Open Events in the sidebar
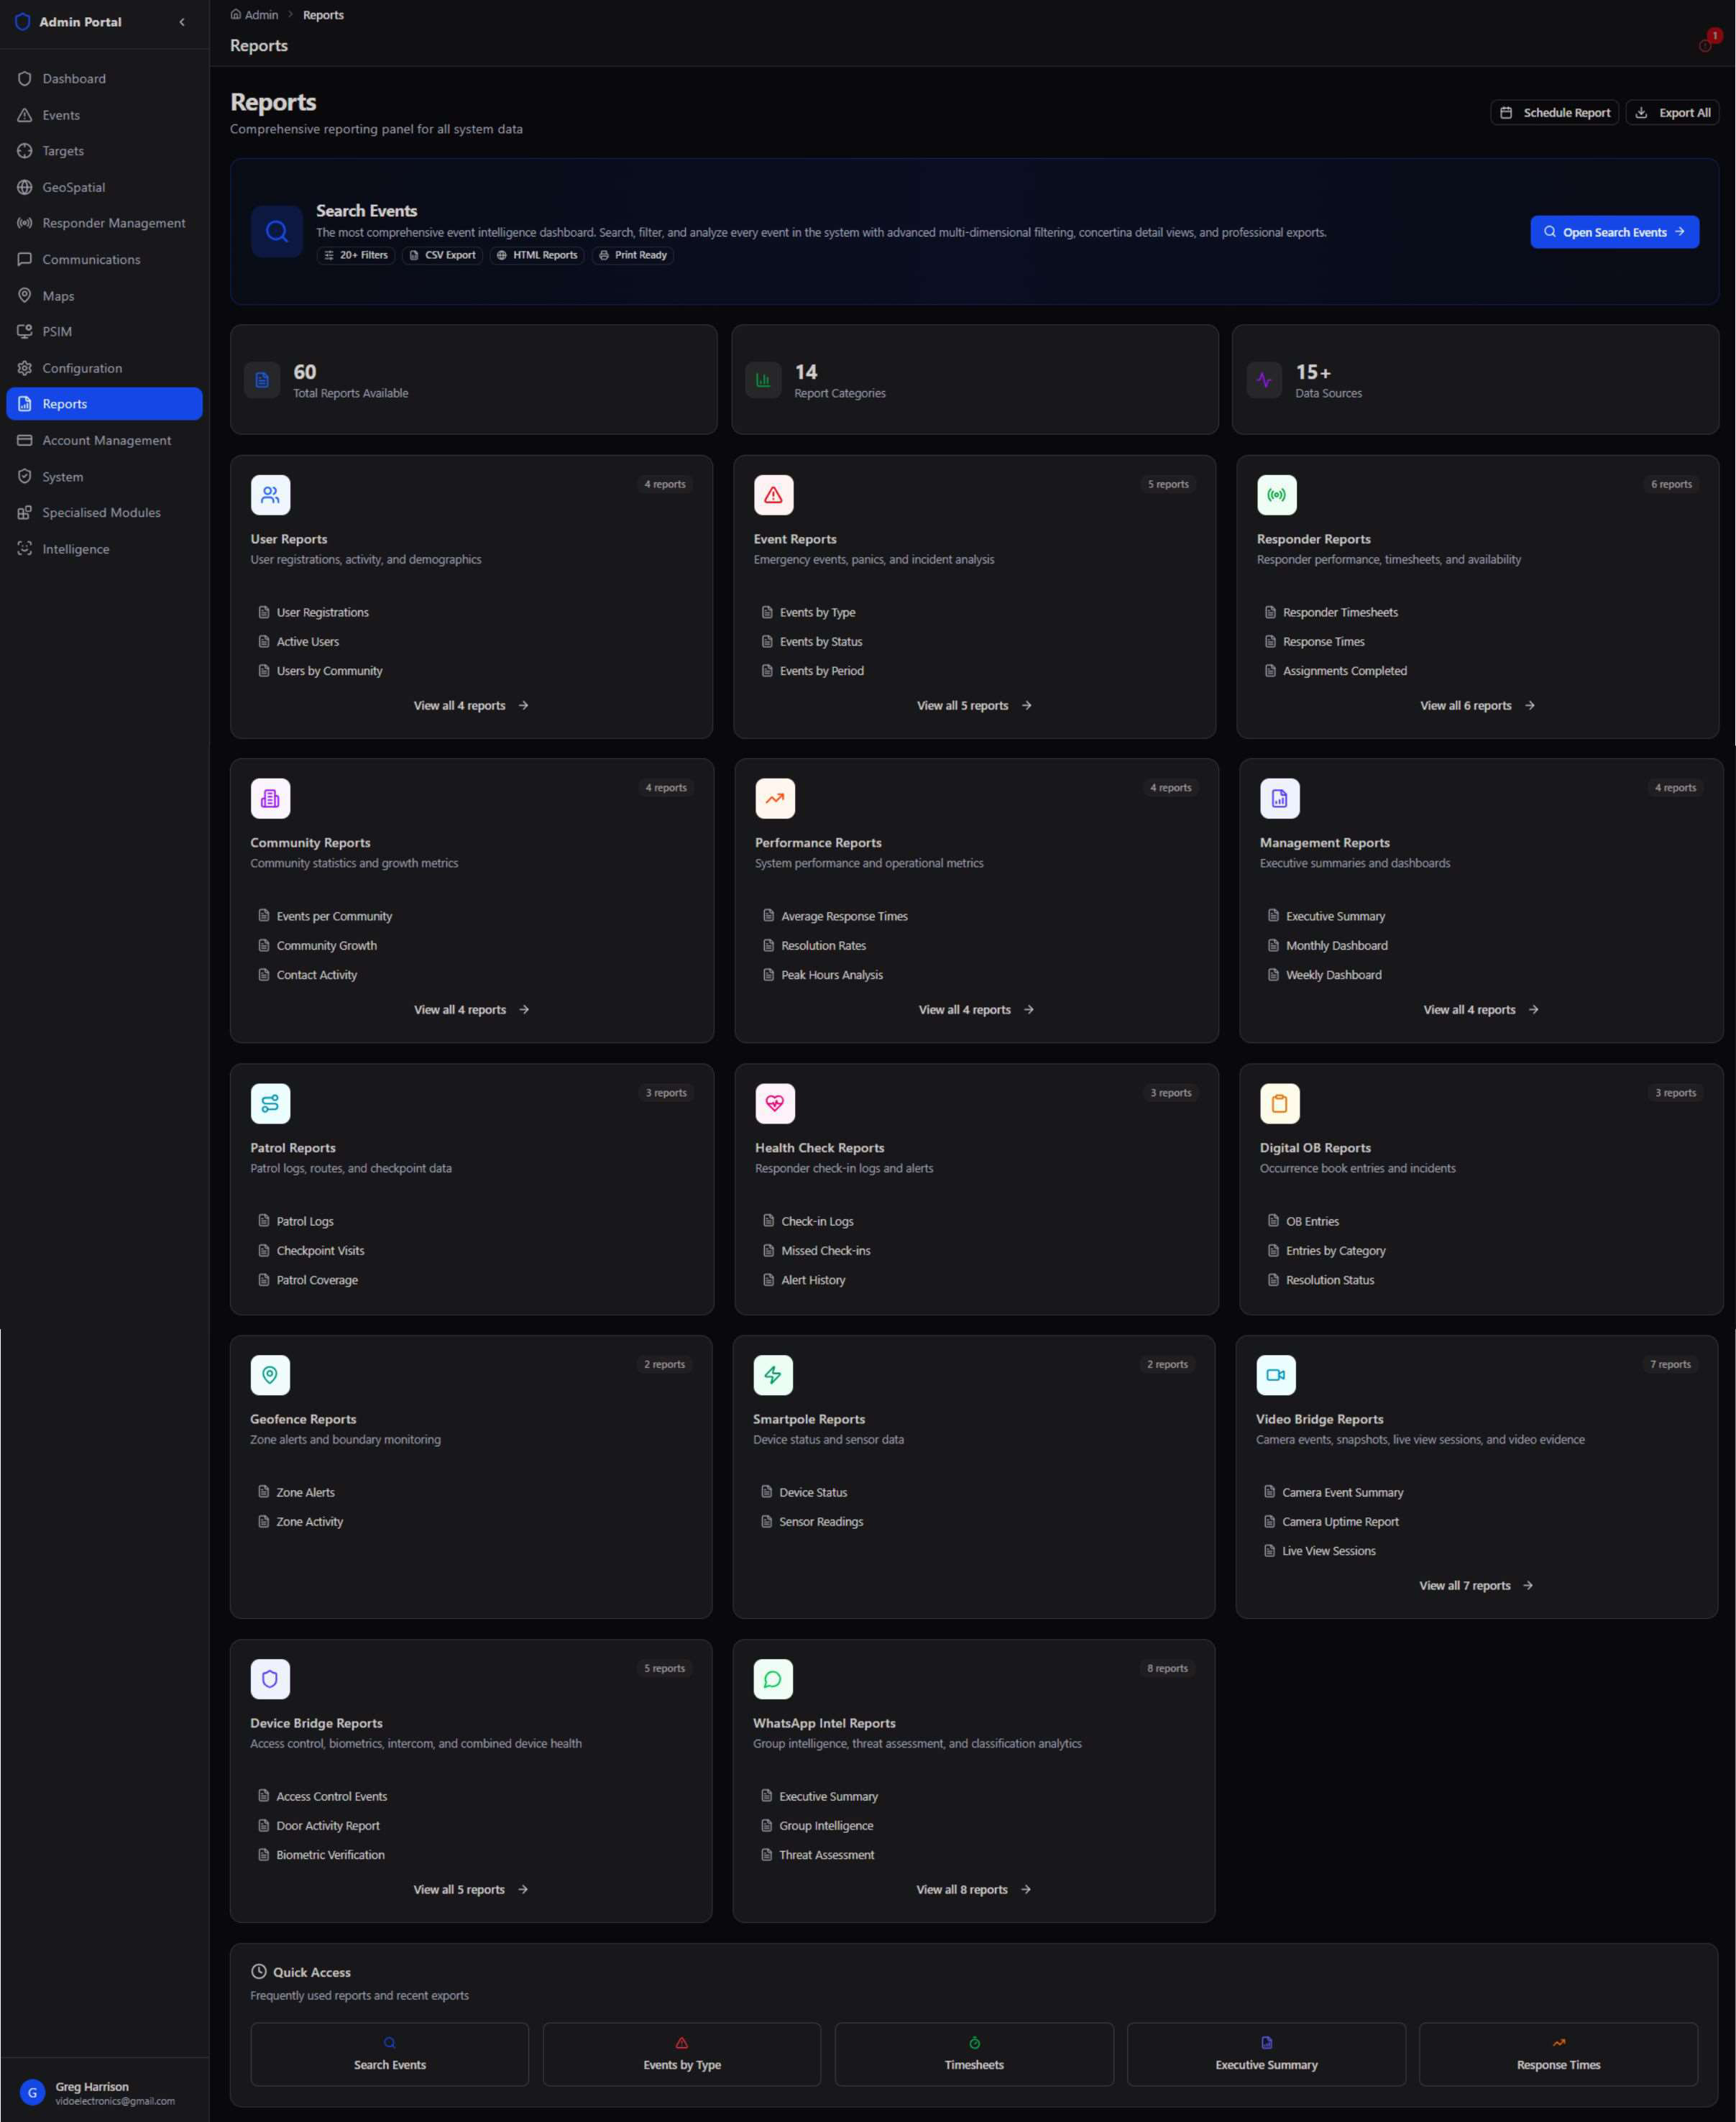Image resolution: width=1736 pixels, height=2122 pixels. pyautogui.click(x=104, y=115)
